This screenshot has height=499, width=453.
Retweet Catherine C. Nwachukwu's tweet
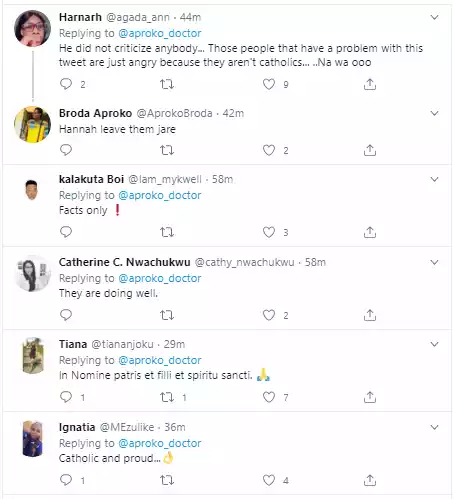click(167, 315)
